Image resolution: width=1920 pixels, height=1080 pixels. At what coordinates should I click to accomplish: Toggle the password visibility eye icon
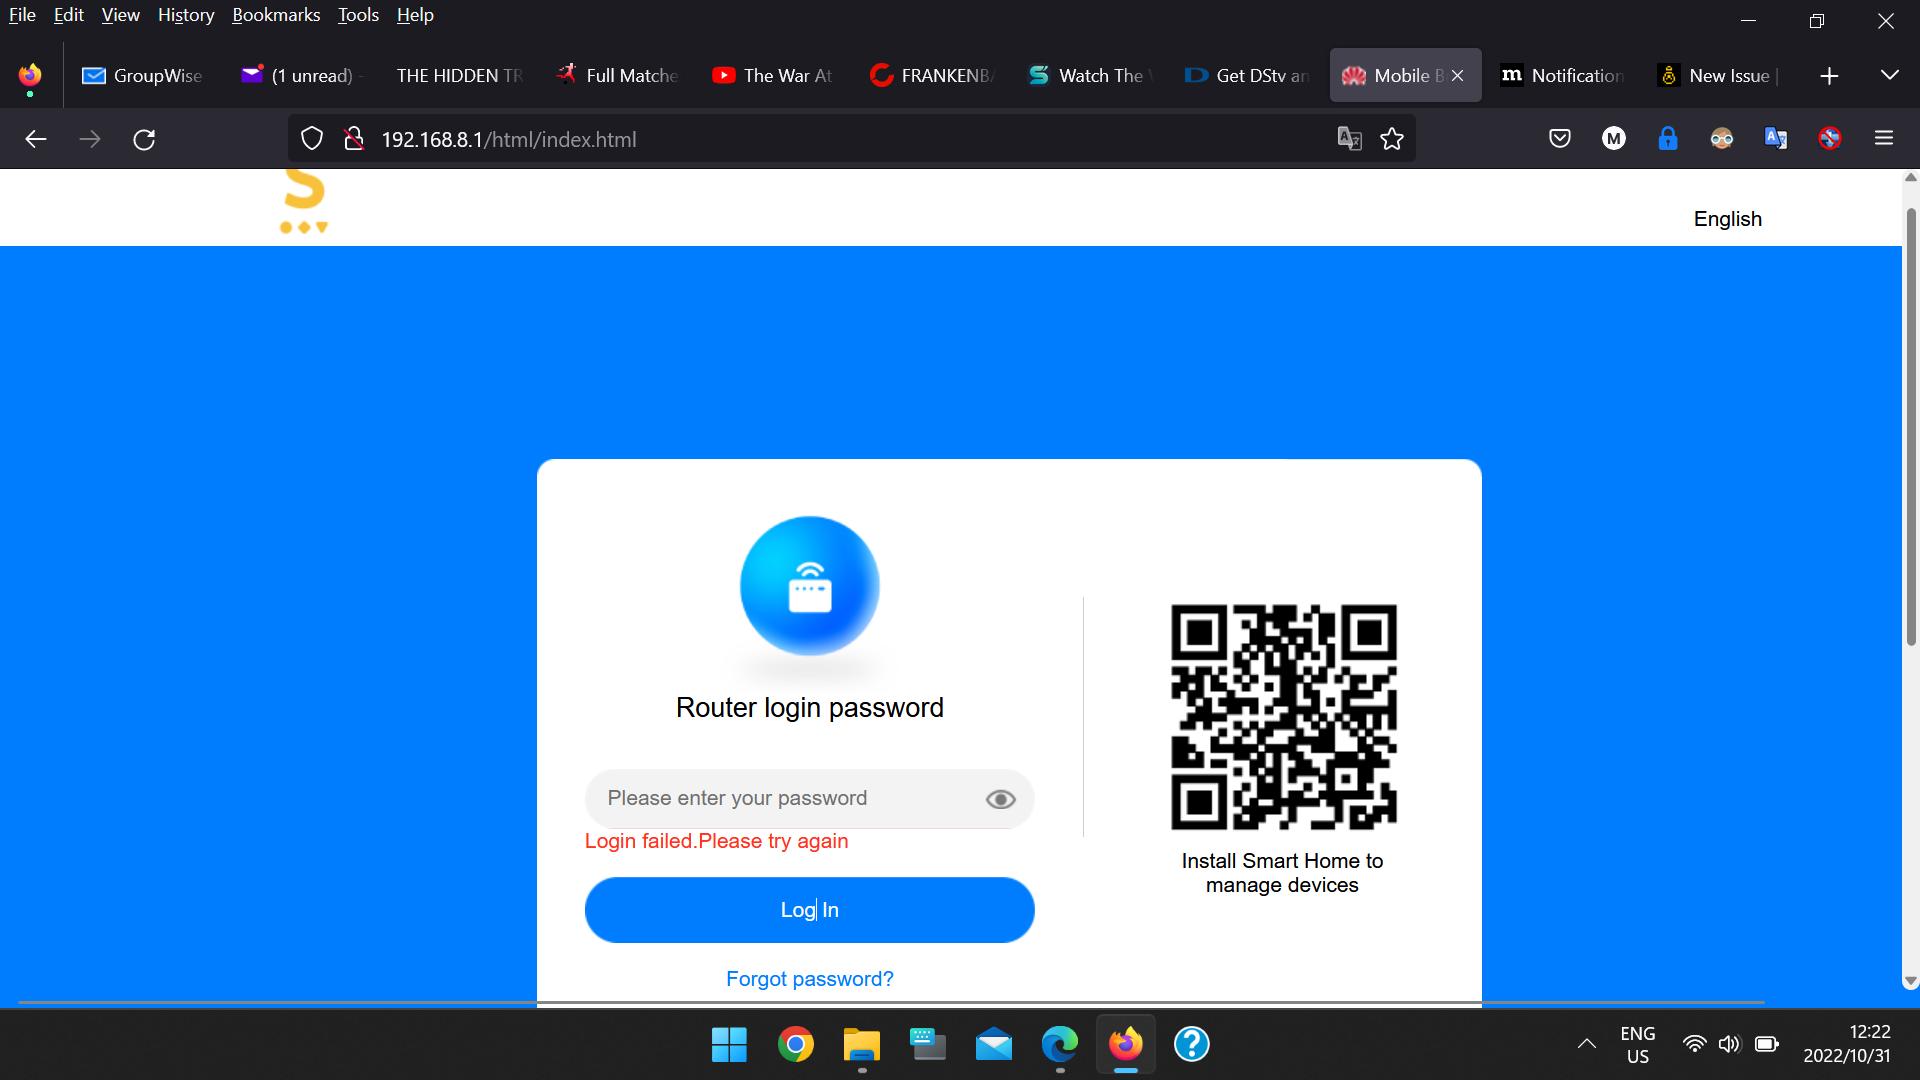pos(1001,798)
